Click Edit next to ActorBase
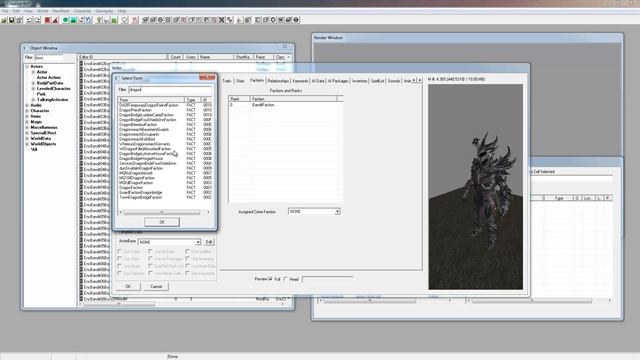640x360 pixels. [x=209, y=242]
